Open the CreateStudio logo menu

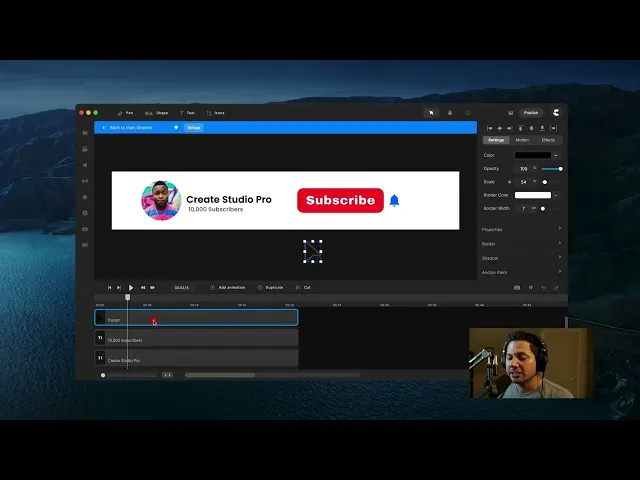click(x=556, y=113)
